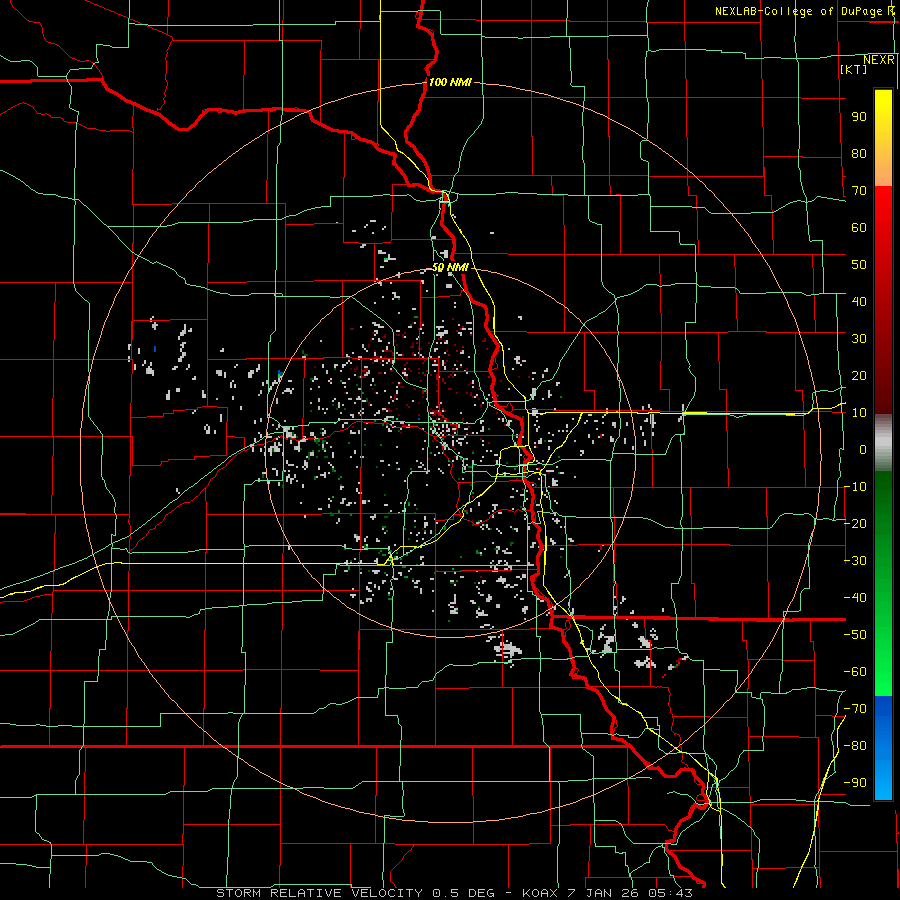Click the dark green segment near -20 KT

point(883,517)
